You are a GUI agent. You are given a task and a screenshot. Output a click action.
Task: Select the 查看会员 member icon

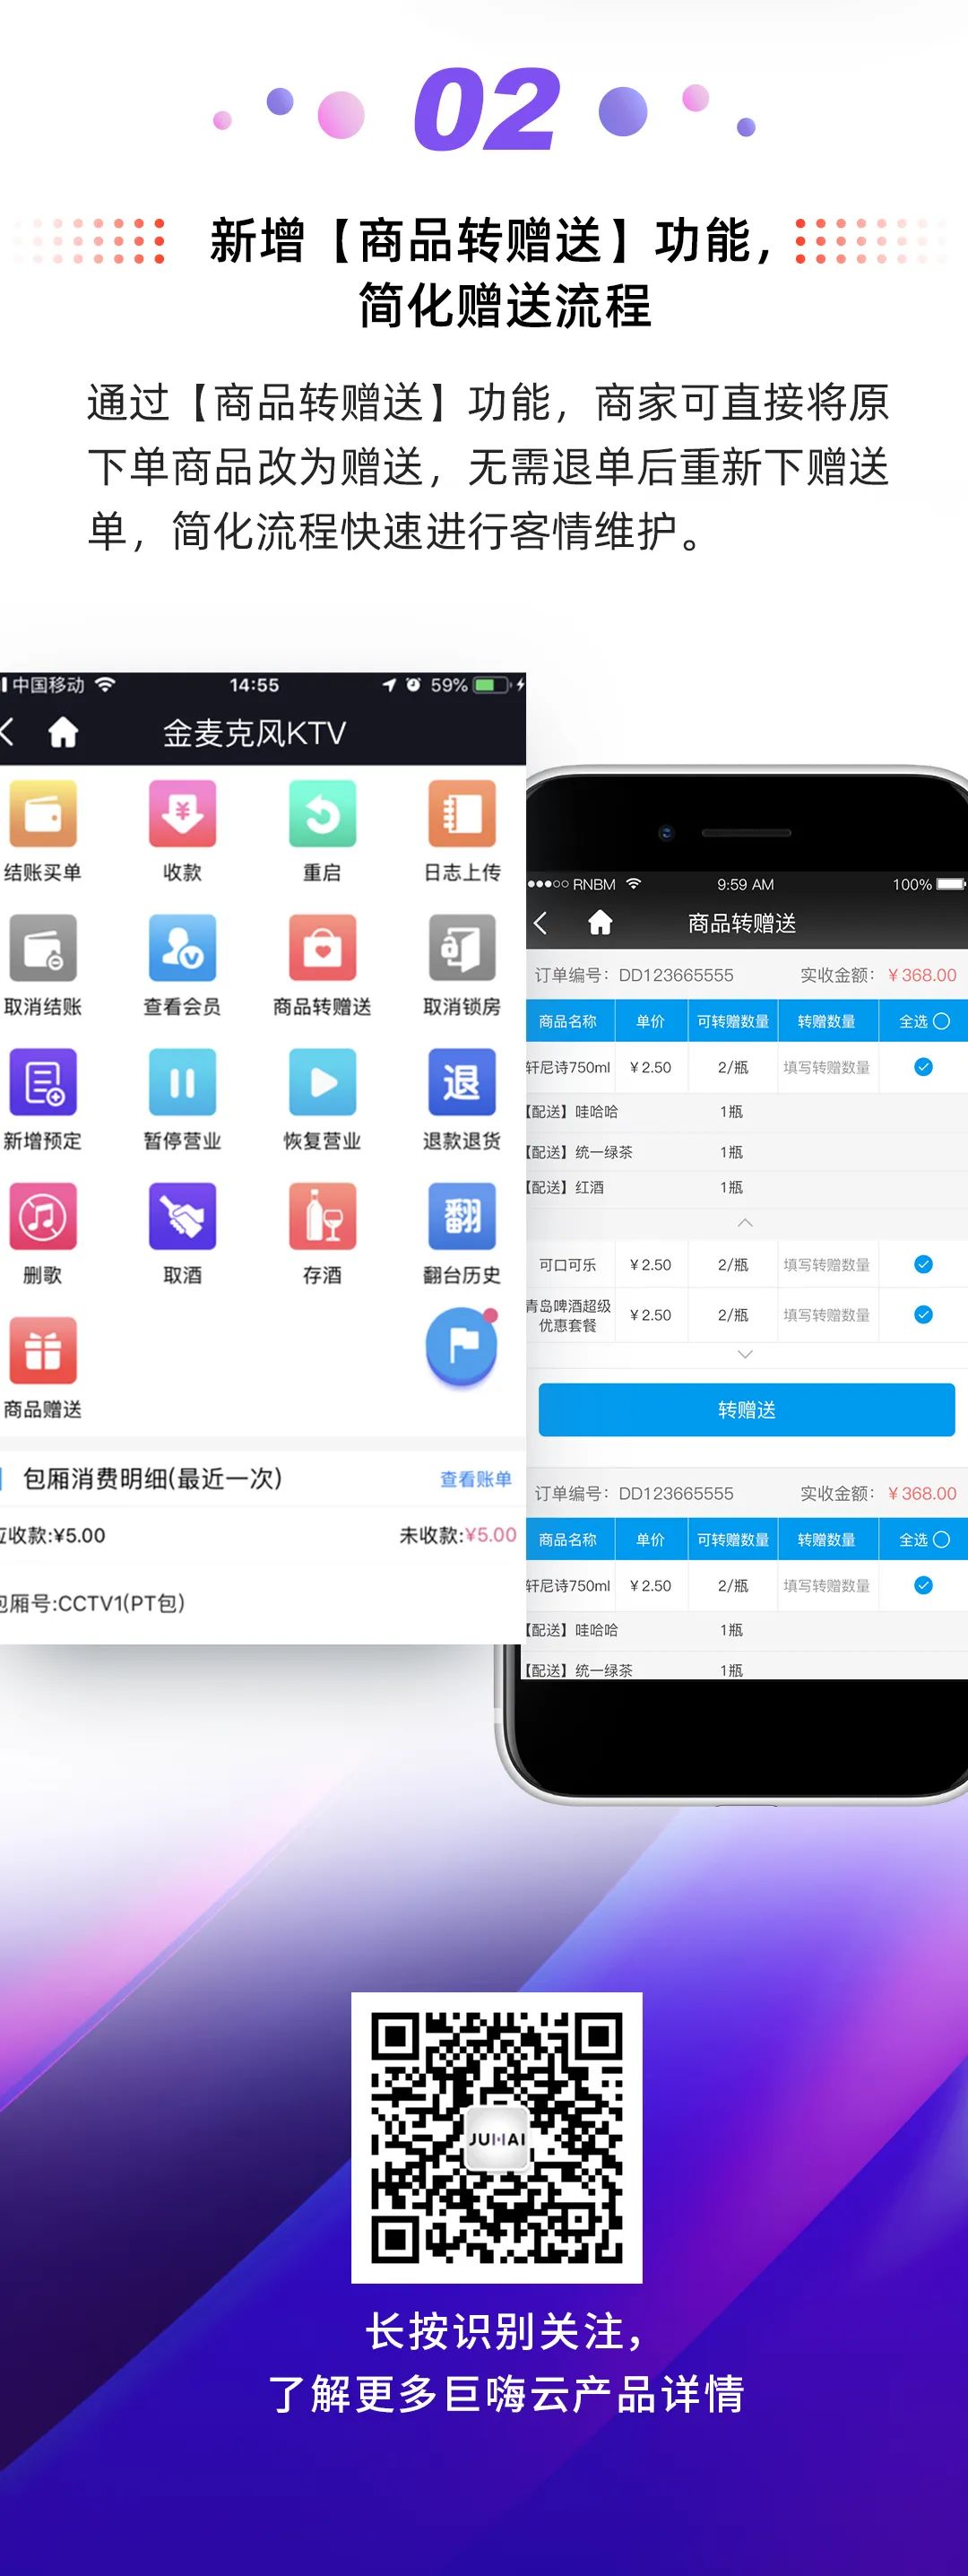pyautogui.click(x=182, y=948)
